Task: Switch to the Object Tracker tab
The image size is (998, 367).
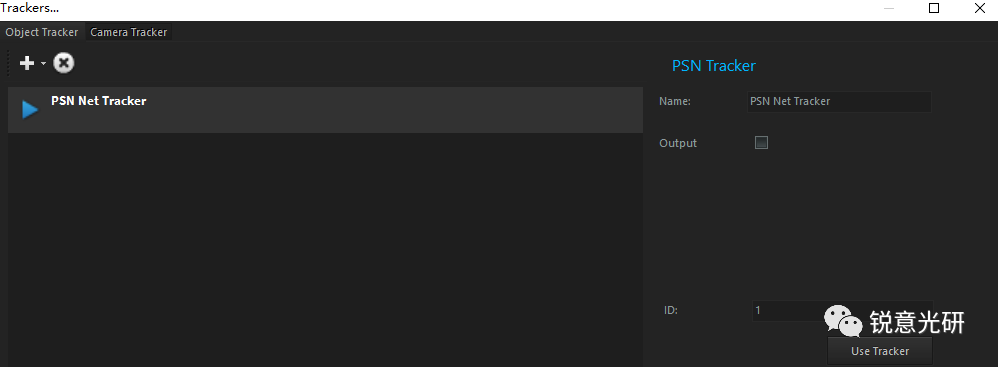Action: (x=42, y=32)
